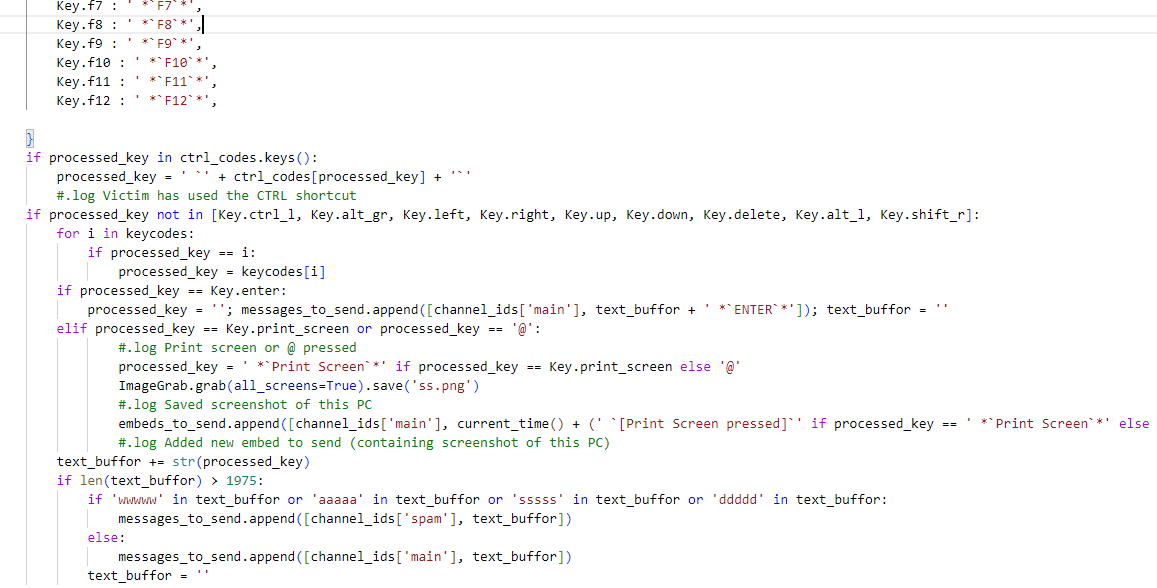Click the standalone 'else:' line

tap(106, 538)
